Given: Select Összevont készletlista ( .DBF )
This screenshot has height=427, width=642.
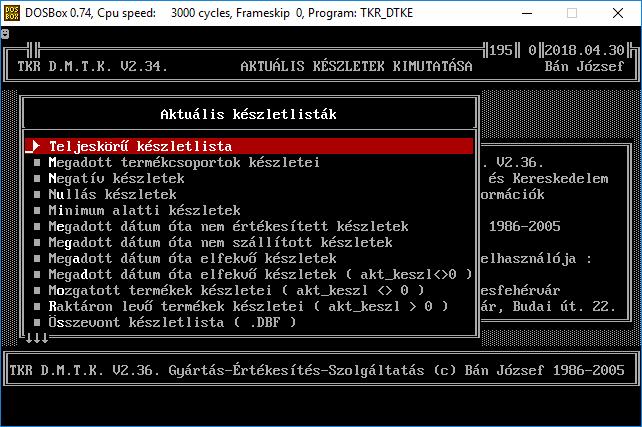Looking at the screenshot, I should pos(172,322).
